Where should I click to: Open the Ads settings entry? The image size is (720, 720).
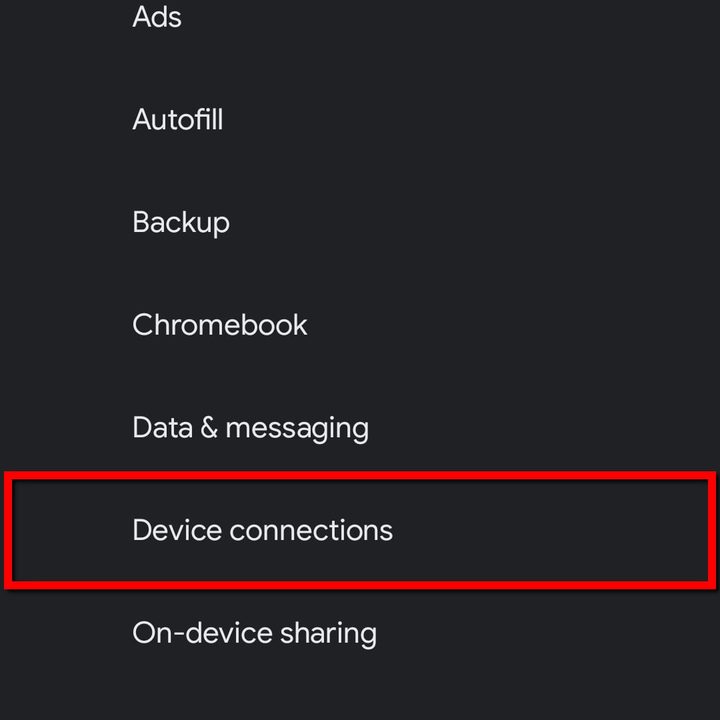[157, 17]
